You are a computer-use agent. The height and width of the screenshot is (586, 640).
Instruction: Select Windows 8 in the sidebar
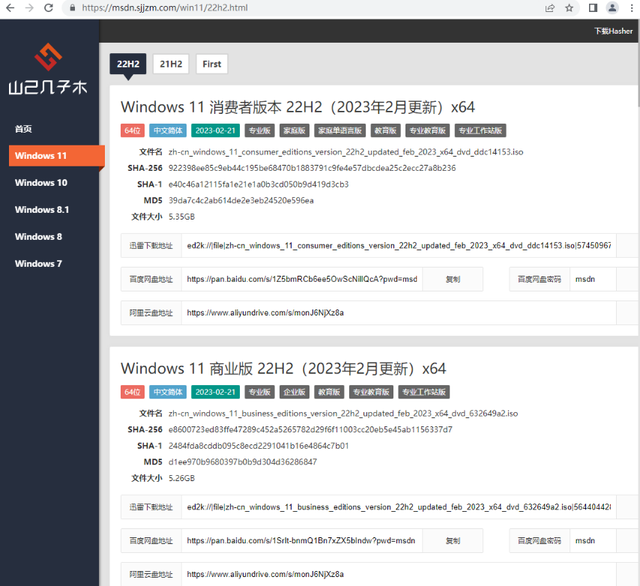(x=38, y=236)
